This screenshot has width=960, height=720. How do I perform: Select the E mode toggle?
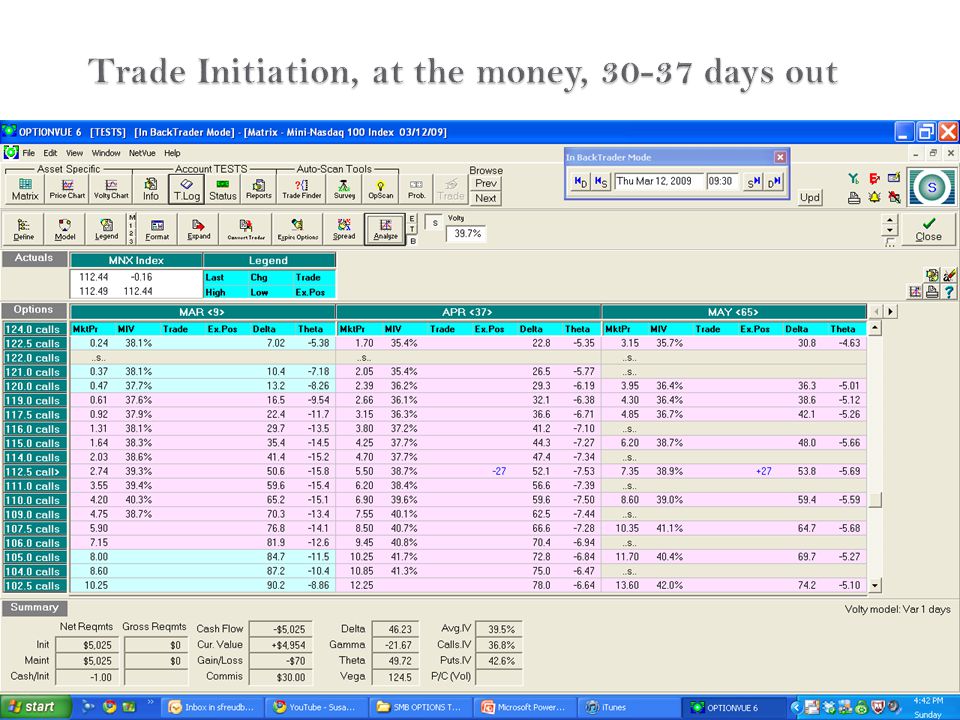click(413, 219)
